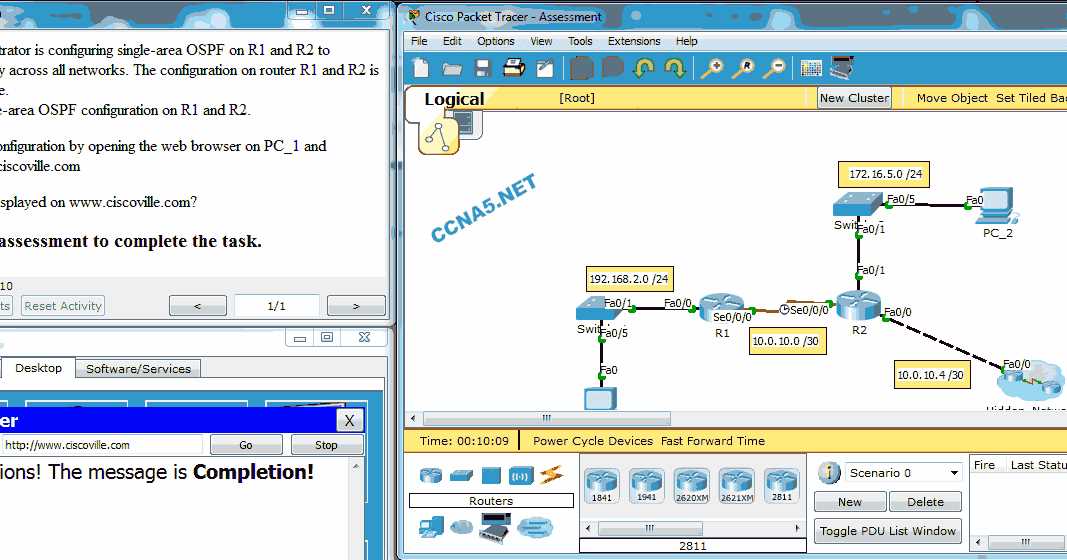Viewport: 1067px width, 560px height.
Task: Pick the 2811 router model
Action: [781, 486]
